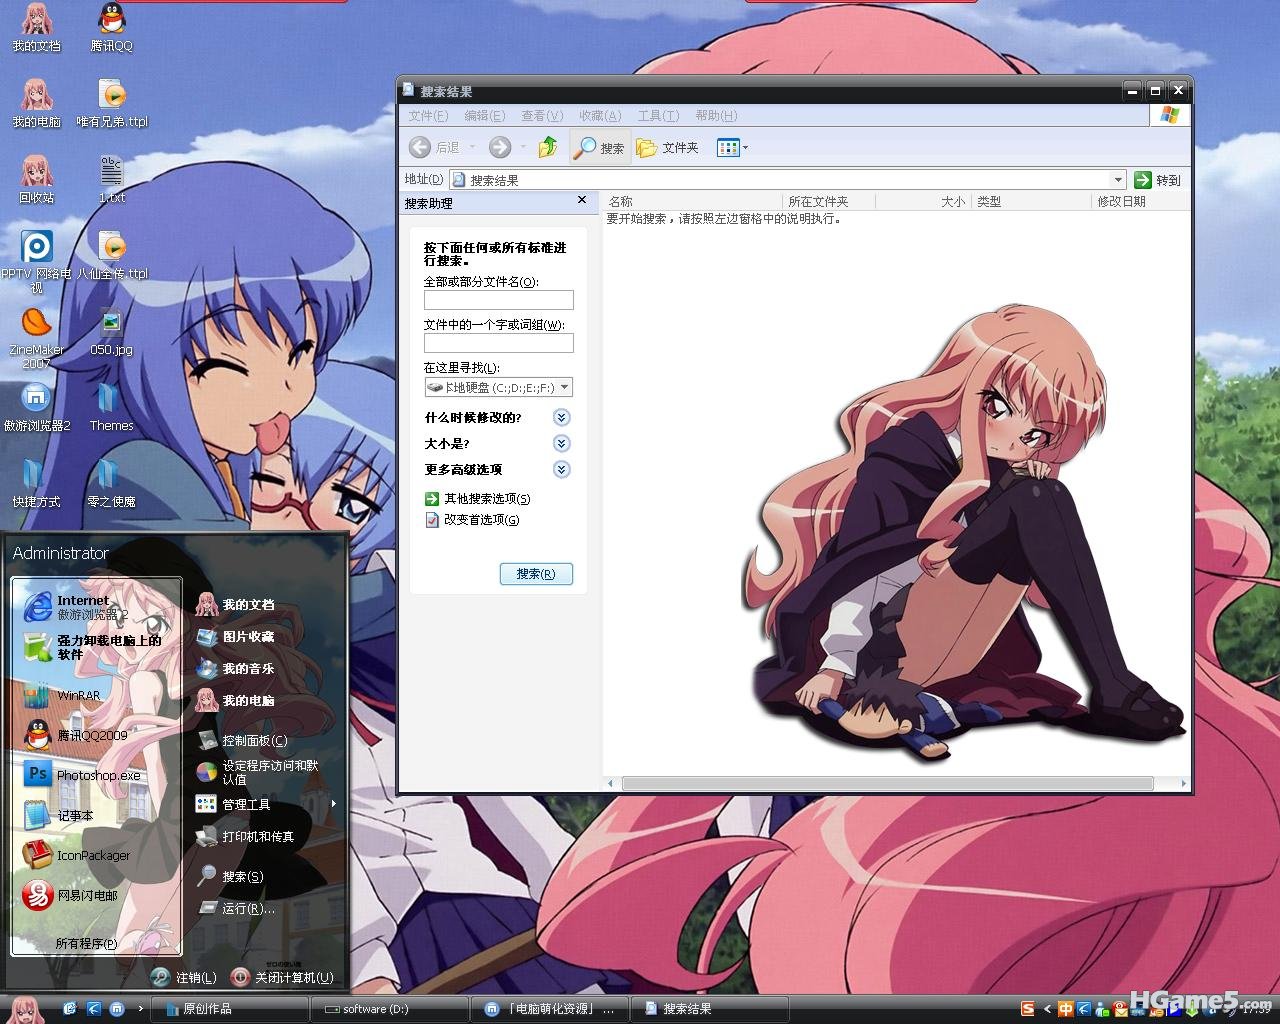The height and width of the screenshot is (1024, 1280).
Task: Sort results by 所在文件夹 column
Action: (828, 201)
